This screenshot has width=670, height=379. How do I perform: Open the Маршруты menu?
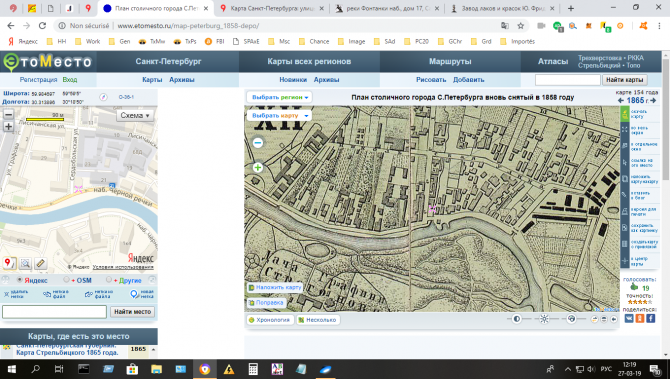[x=450, y=62]
